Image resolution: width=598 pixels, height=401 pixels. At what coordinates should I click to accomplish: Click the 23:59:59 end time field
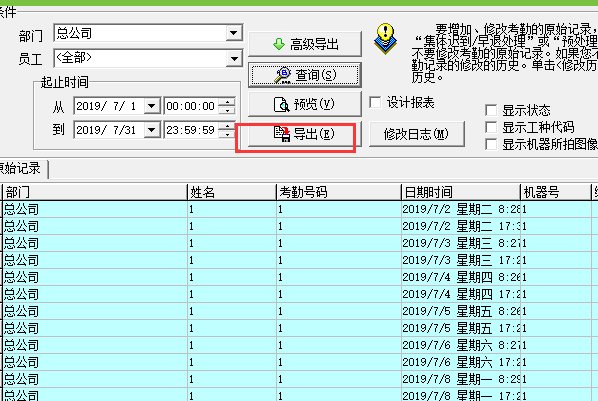(x=192, y=130)
